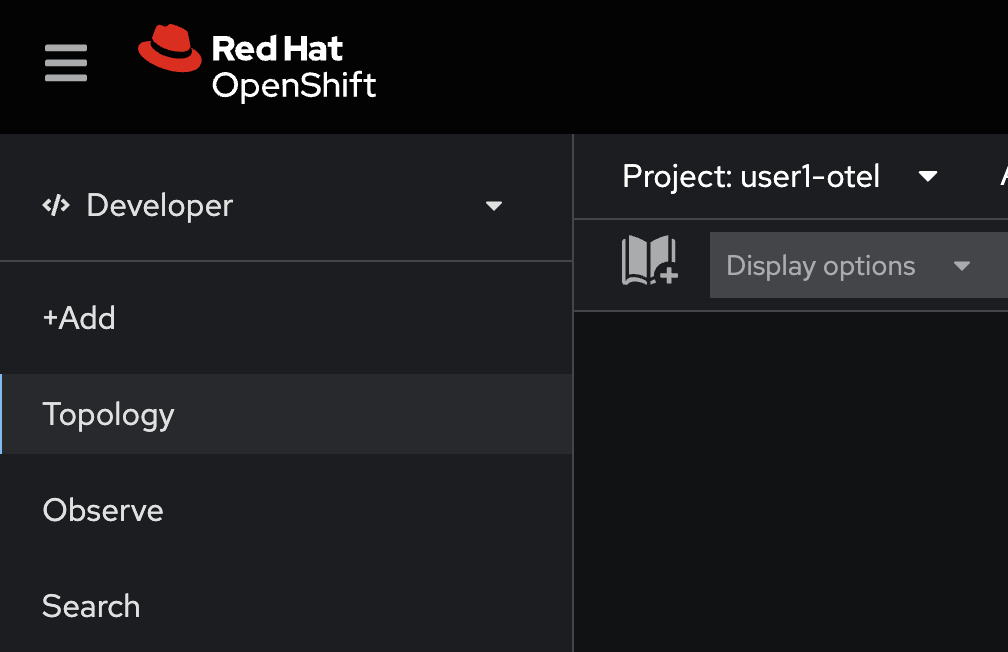This screenshot has height=652, width=1008.
Task: Click the add-to-project book icon
Action: [x=649, y=260]
